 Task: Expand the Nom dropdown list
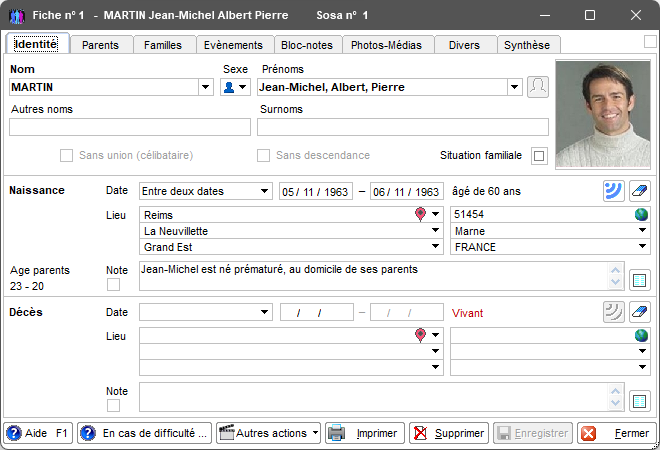pos(205,87)
